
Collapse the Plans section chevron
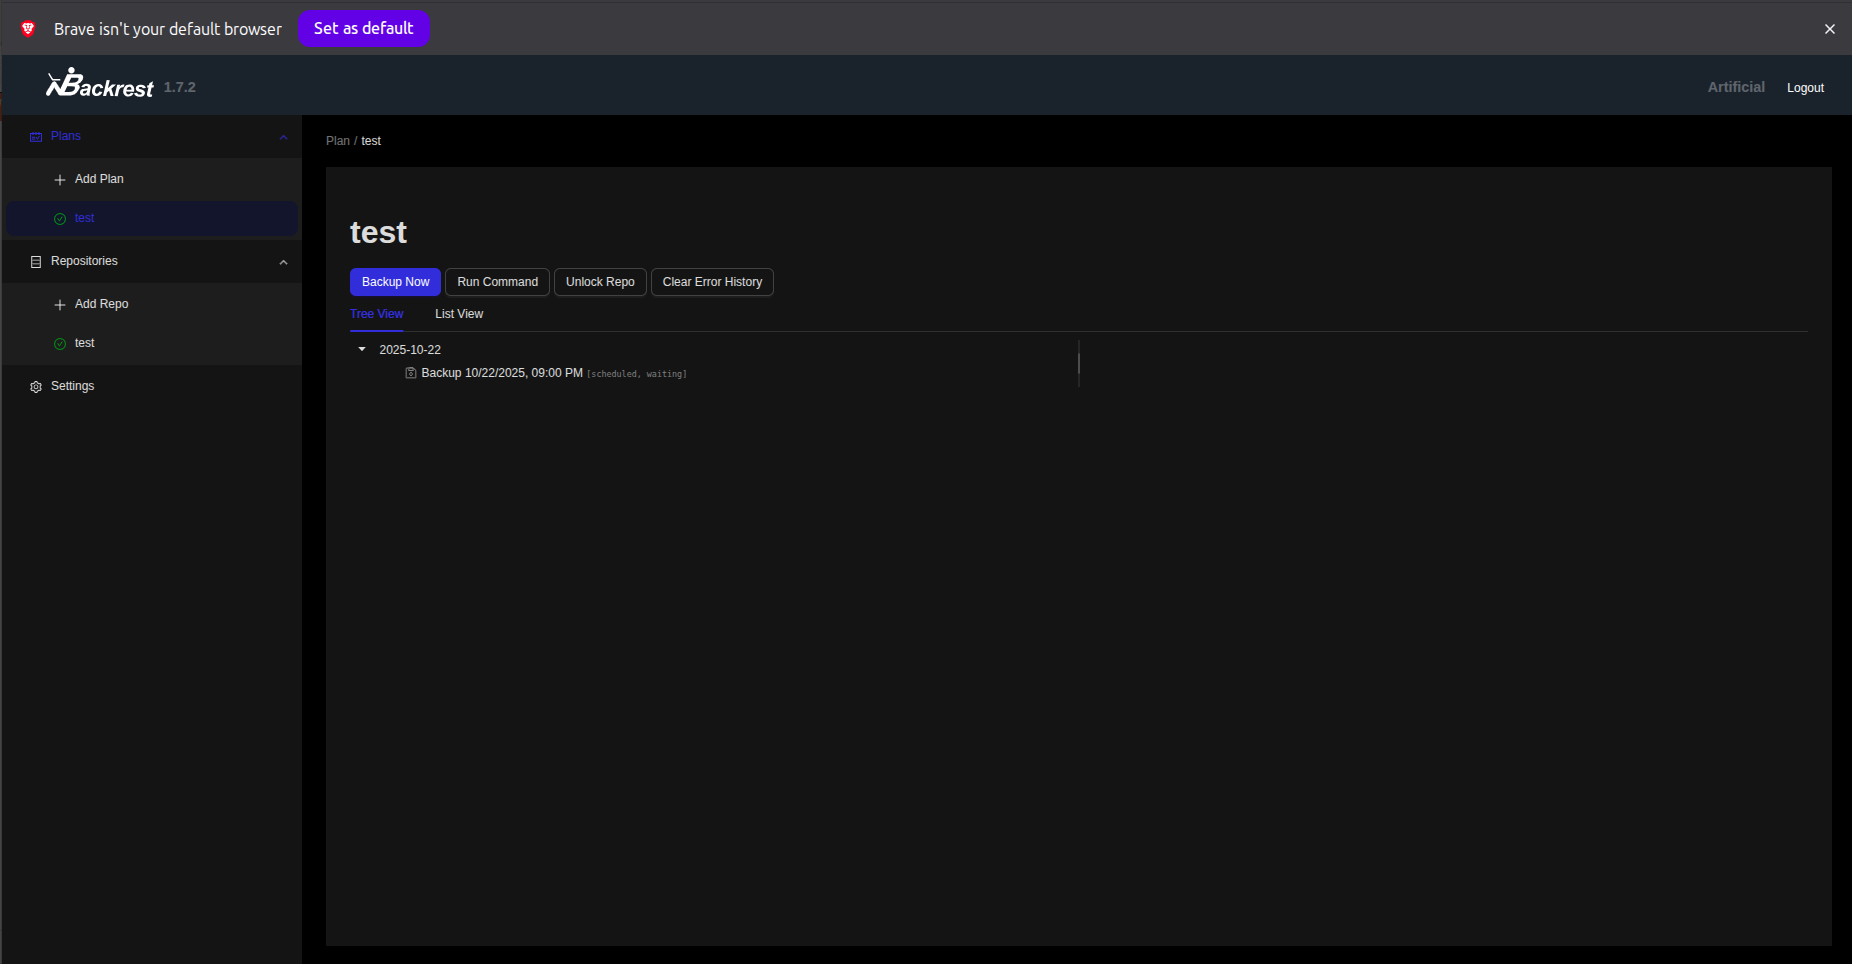283,137
